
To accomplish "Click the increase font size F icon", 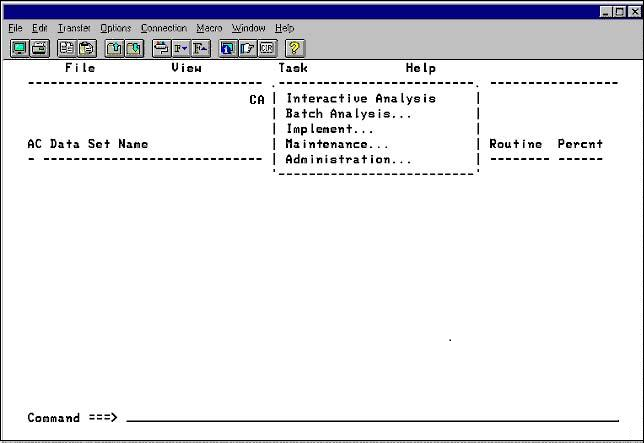I will 201,48.
